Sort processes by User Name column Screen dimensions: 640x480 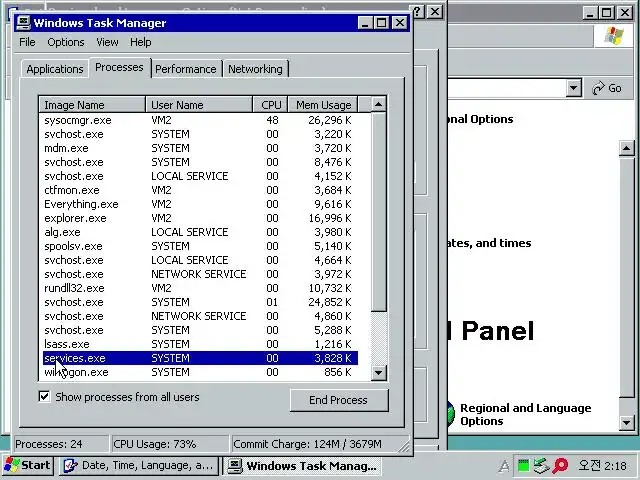point(199,105)
